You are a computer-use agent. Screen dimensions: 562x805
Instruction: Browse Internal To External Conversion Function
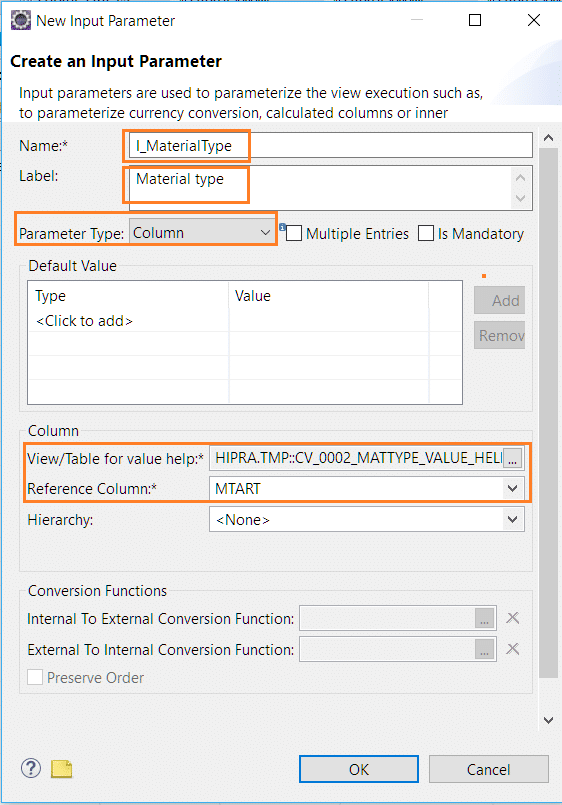click(484, 619)
